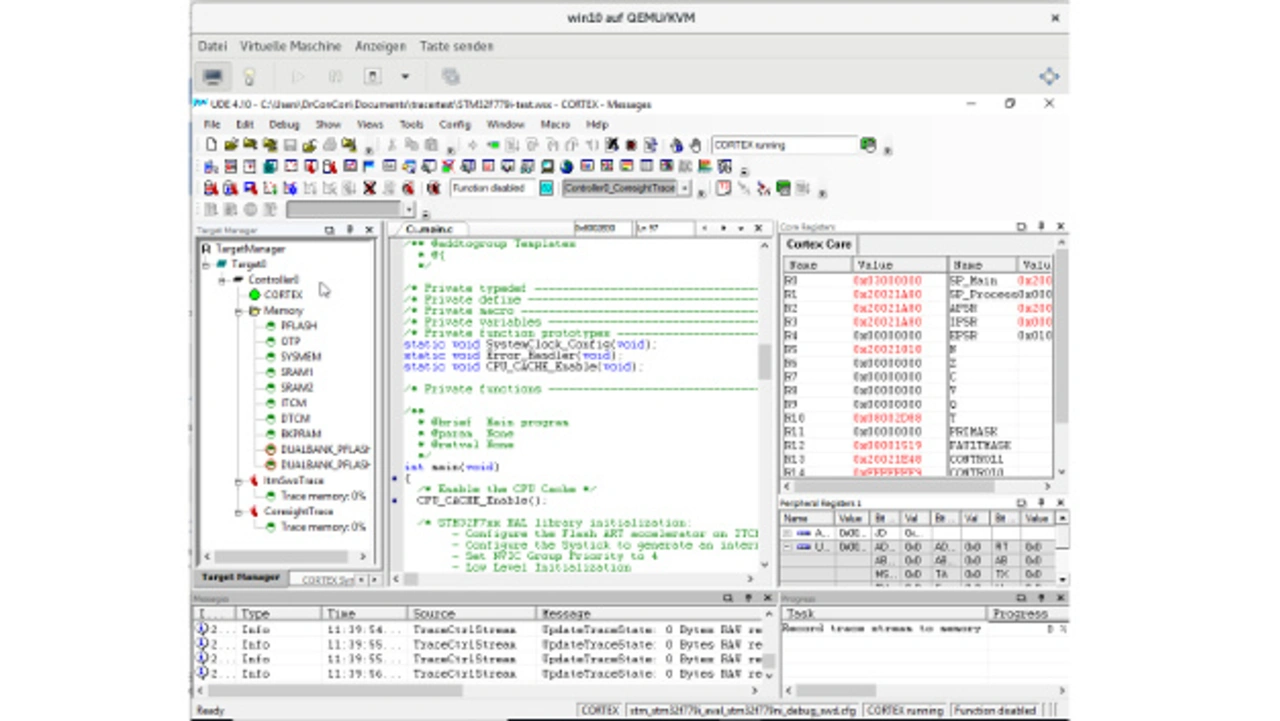Viewport: 1280px width, 721px height.
Task: Click the Save icon on the toolbar
Action: pos(289,145)
